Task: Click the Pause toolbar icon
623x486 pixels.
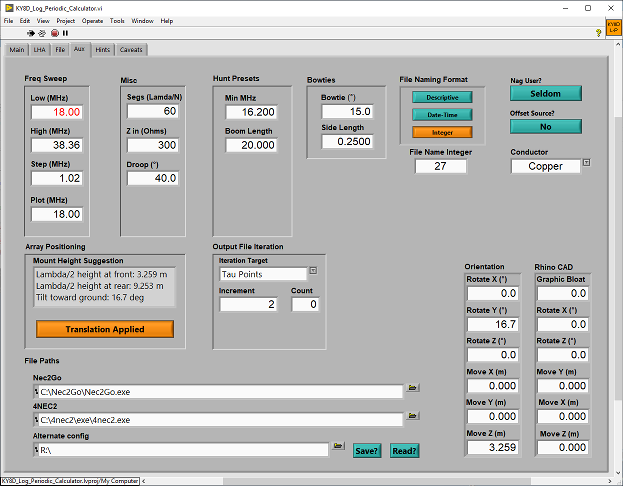Action: [x=65, y=33]
